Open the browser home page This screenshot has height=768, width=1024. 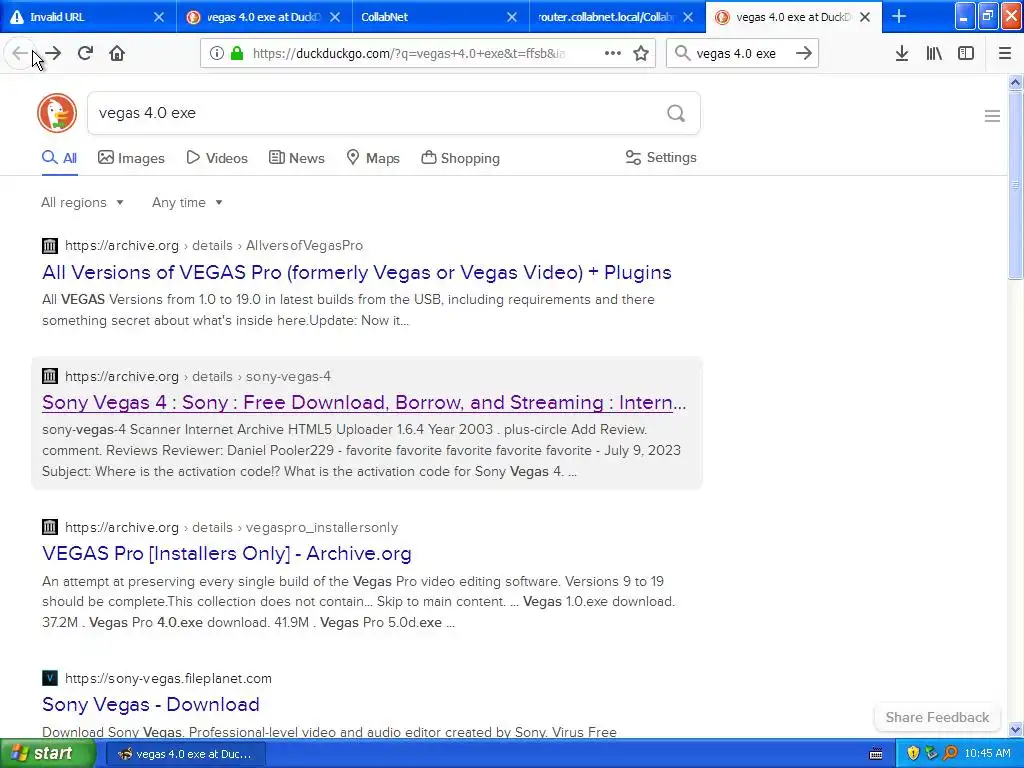click(x=117, y=54)
